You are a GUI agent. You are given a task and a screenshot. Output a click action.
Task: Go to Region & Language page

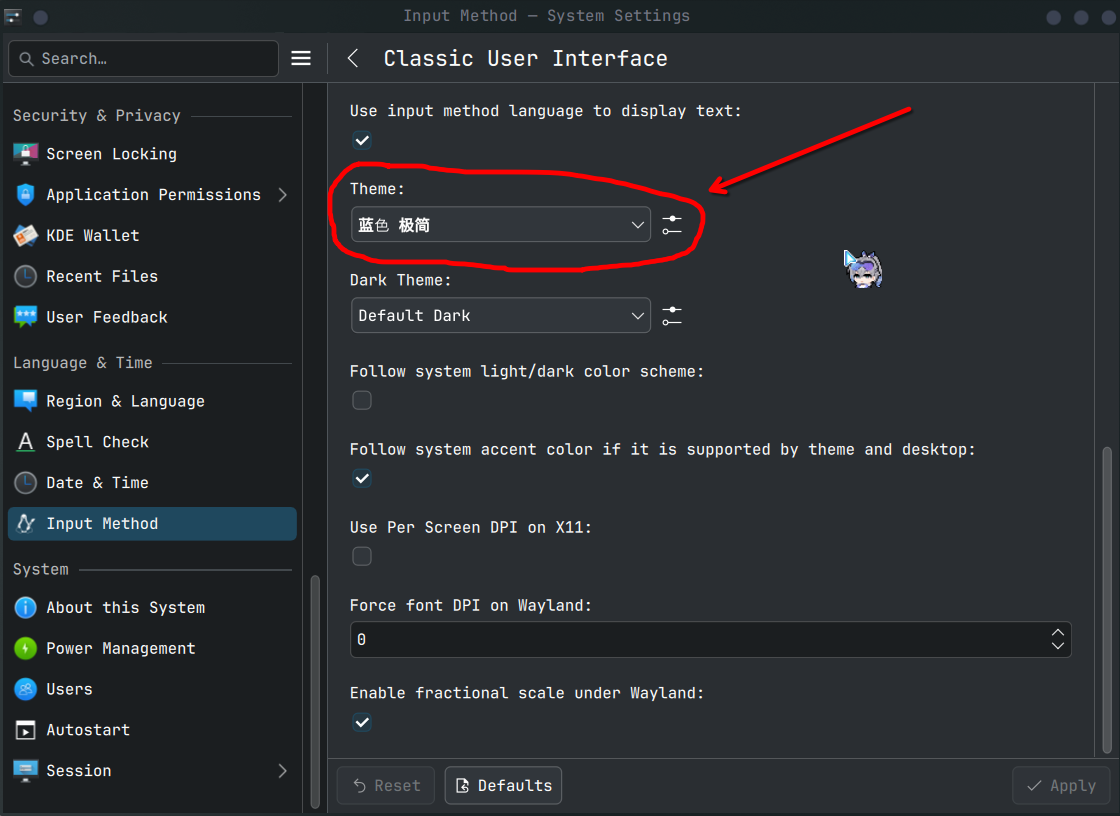pyautogui.click(x=125, y=401)
